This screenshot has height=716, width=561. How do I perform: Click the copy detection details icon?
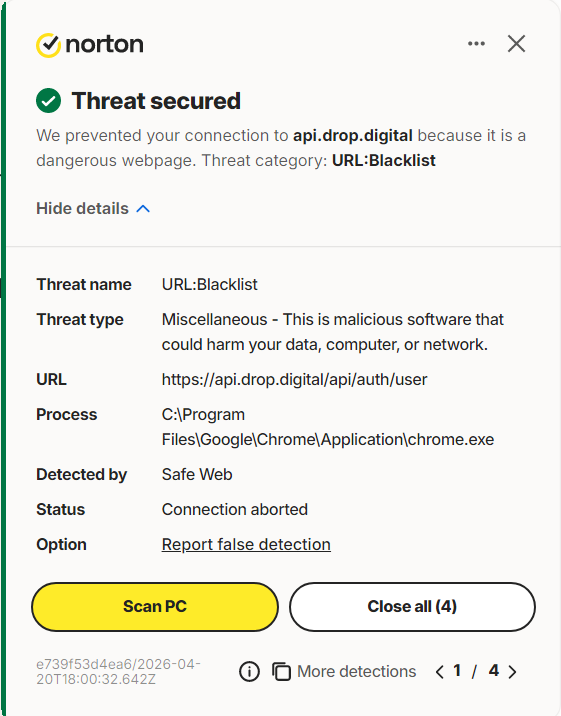(281, 672)
